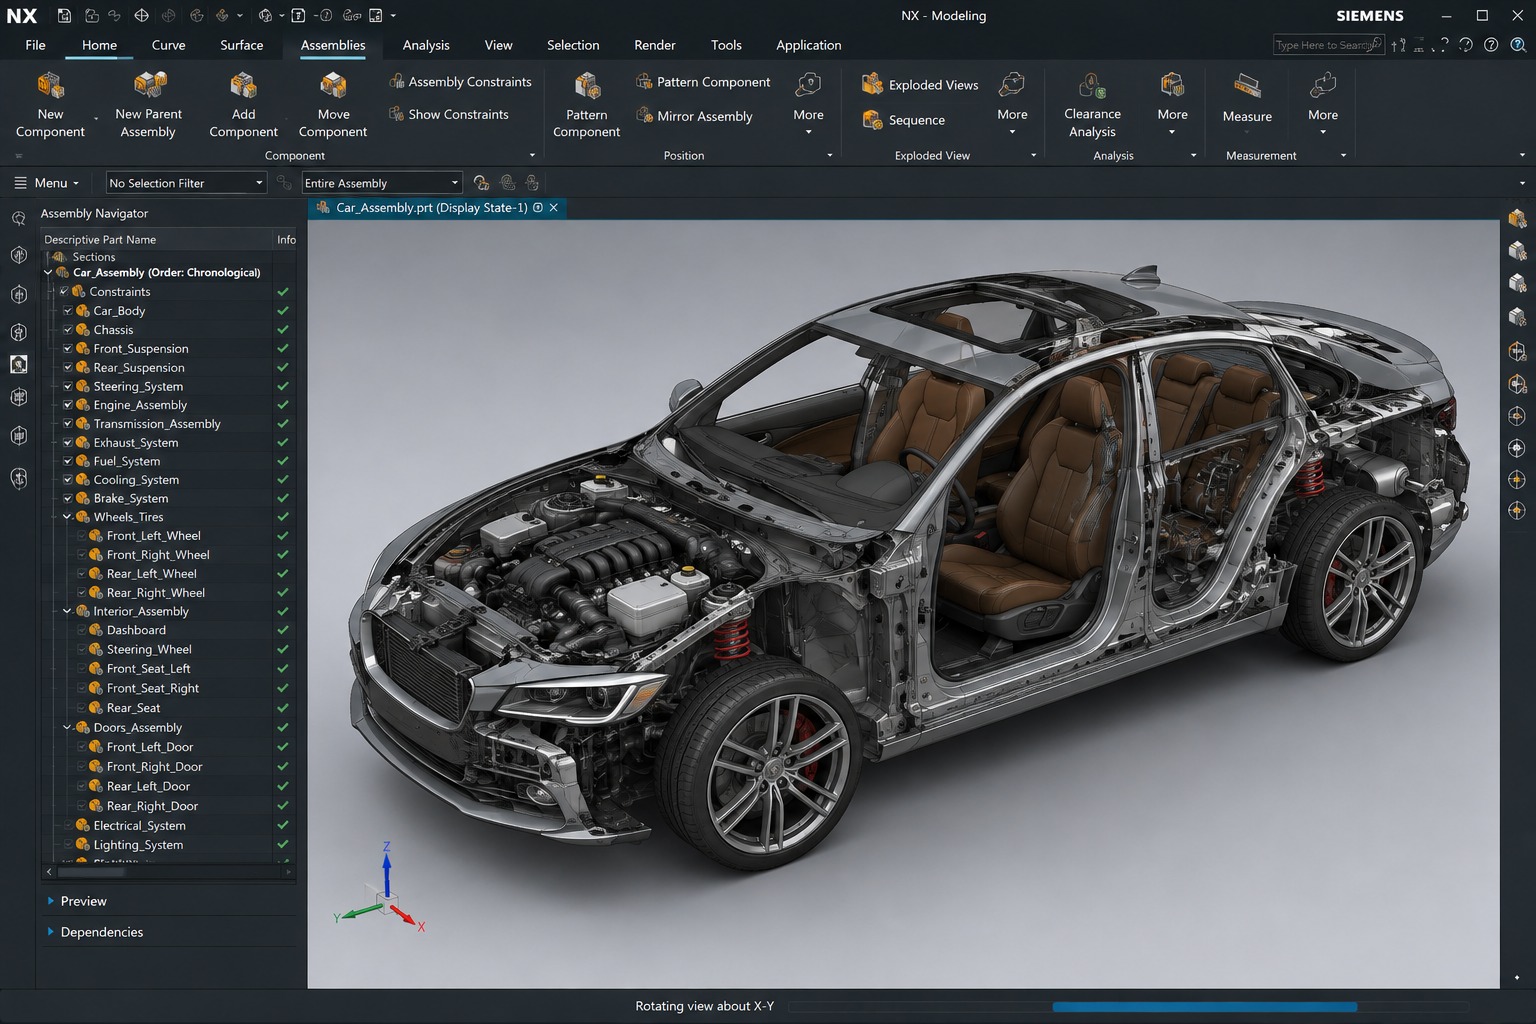
Task: Toggle the Car_Body visibility checkbox
Action: 68,311
